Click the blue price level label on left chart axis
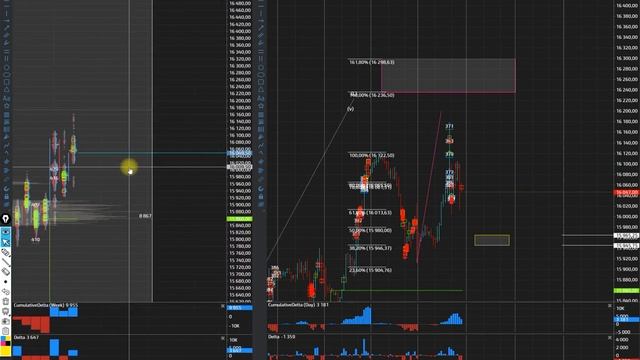This screenshot has height=360, width=640. (239, 153)
